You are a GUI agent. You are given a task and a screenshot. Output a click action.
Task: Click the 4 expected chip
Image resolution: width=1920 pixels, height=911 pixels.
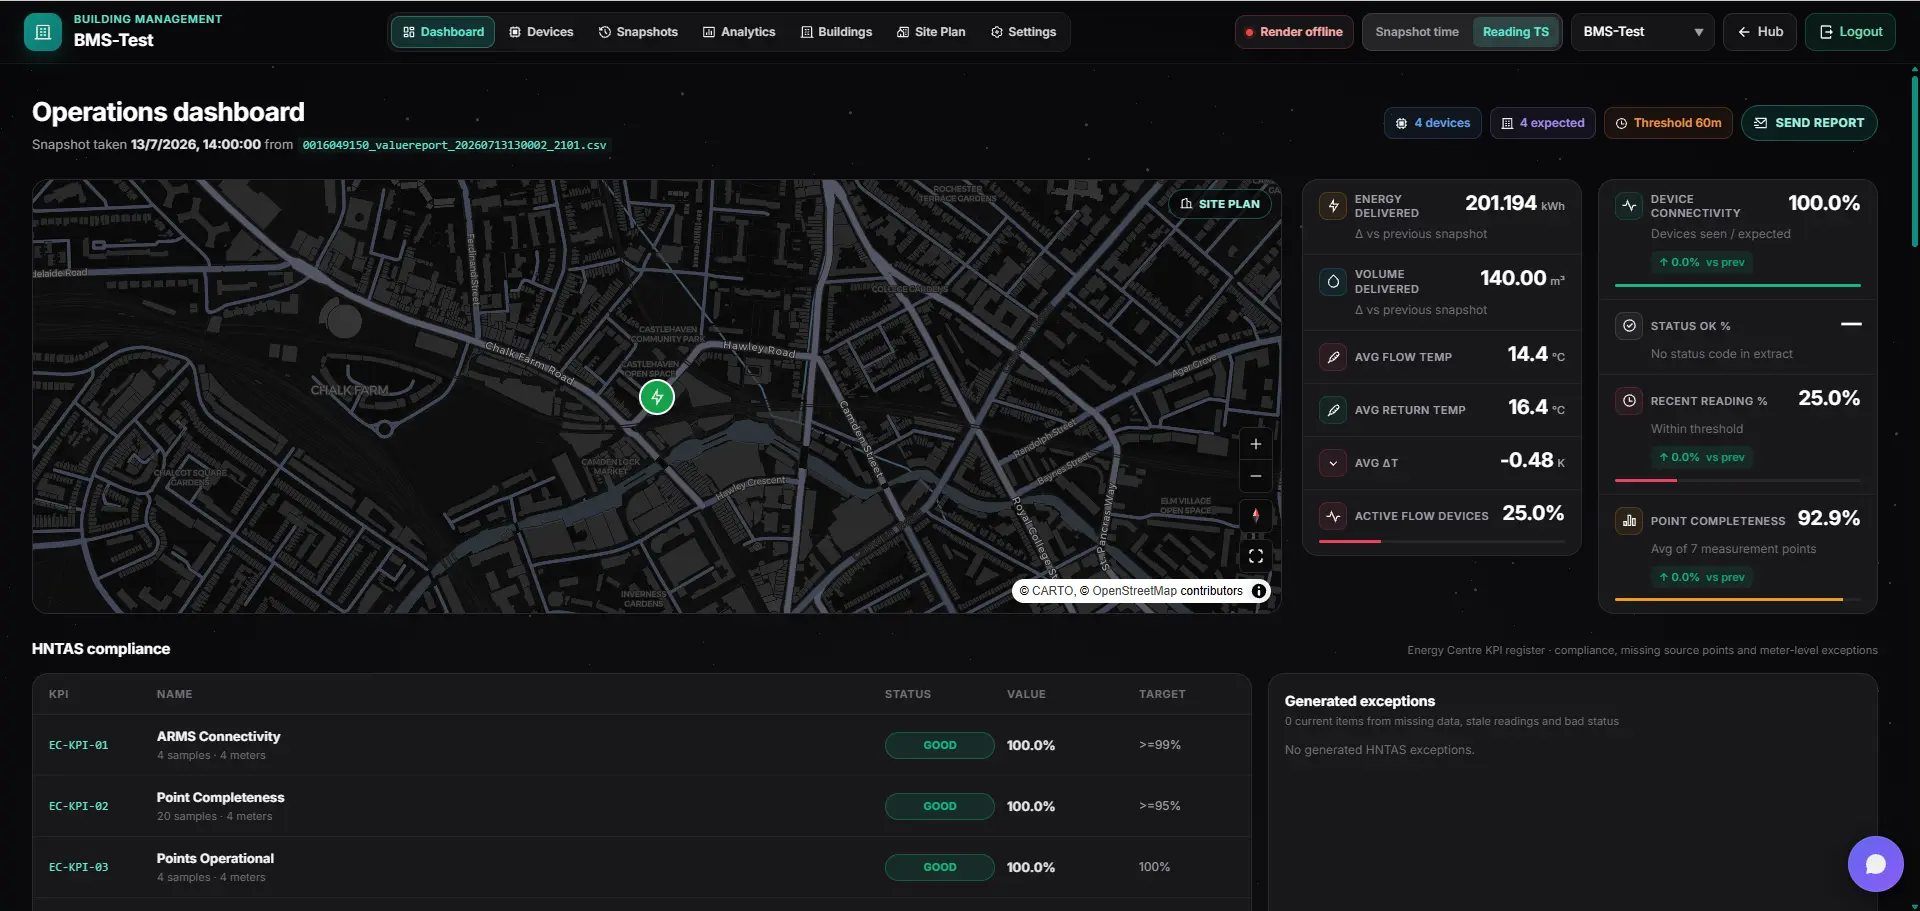click(x=1542, y=123)
